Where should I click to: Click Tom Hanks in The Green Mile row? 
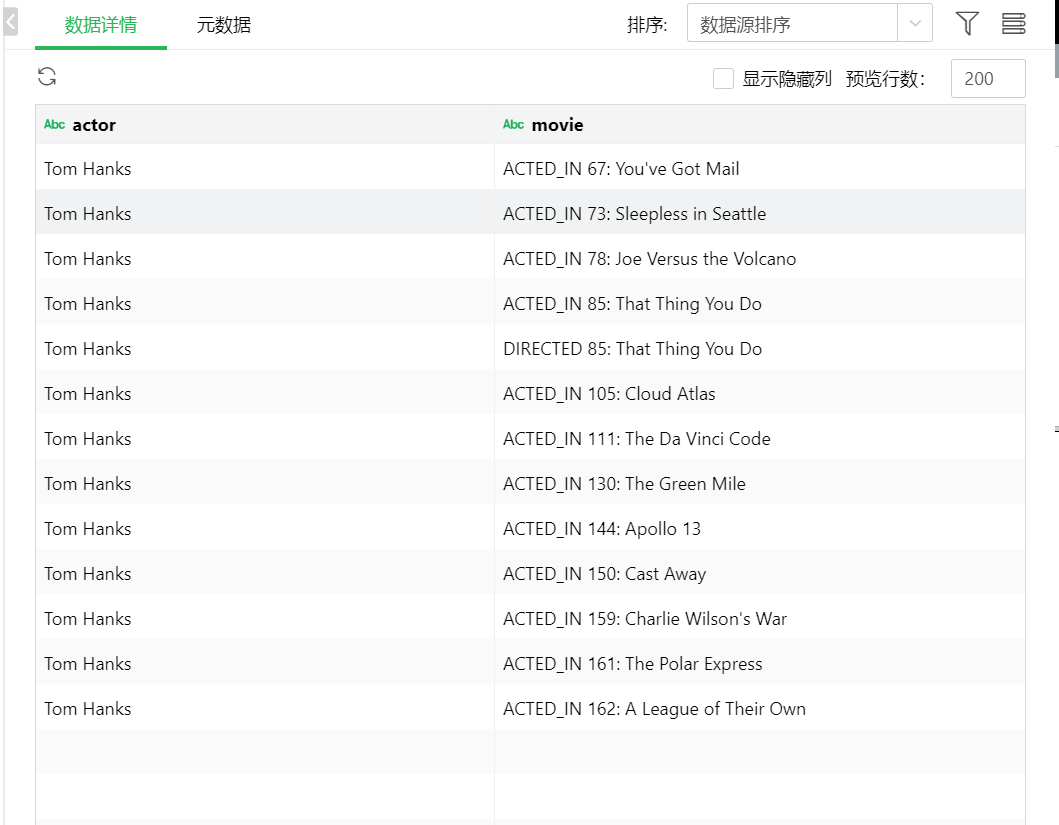pyautogui.click(x=88, y=484)
